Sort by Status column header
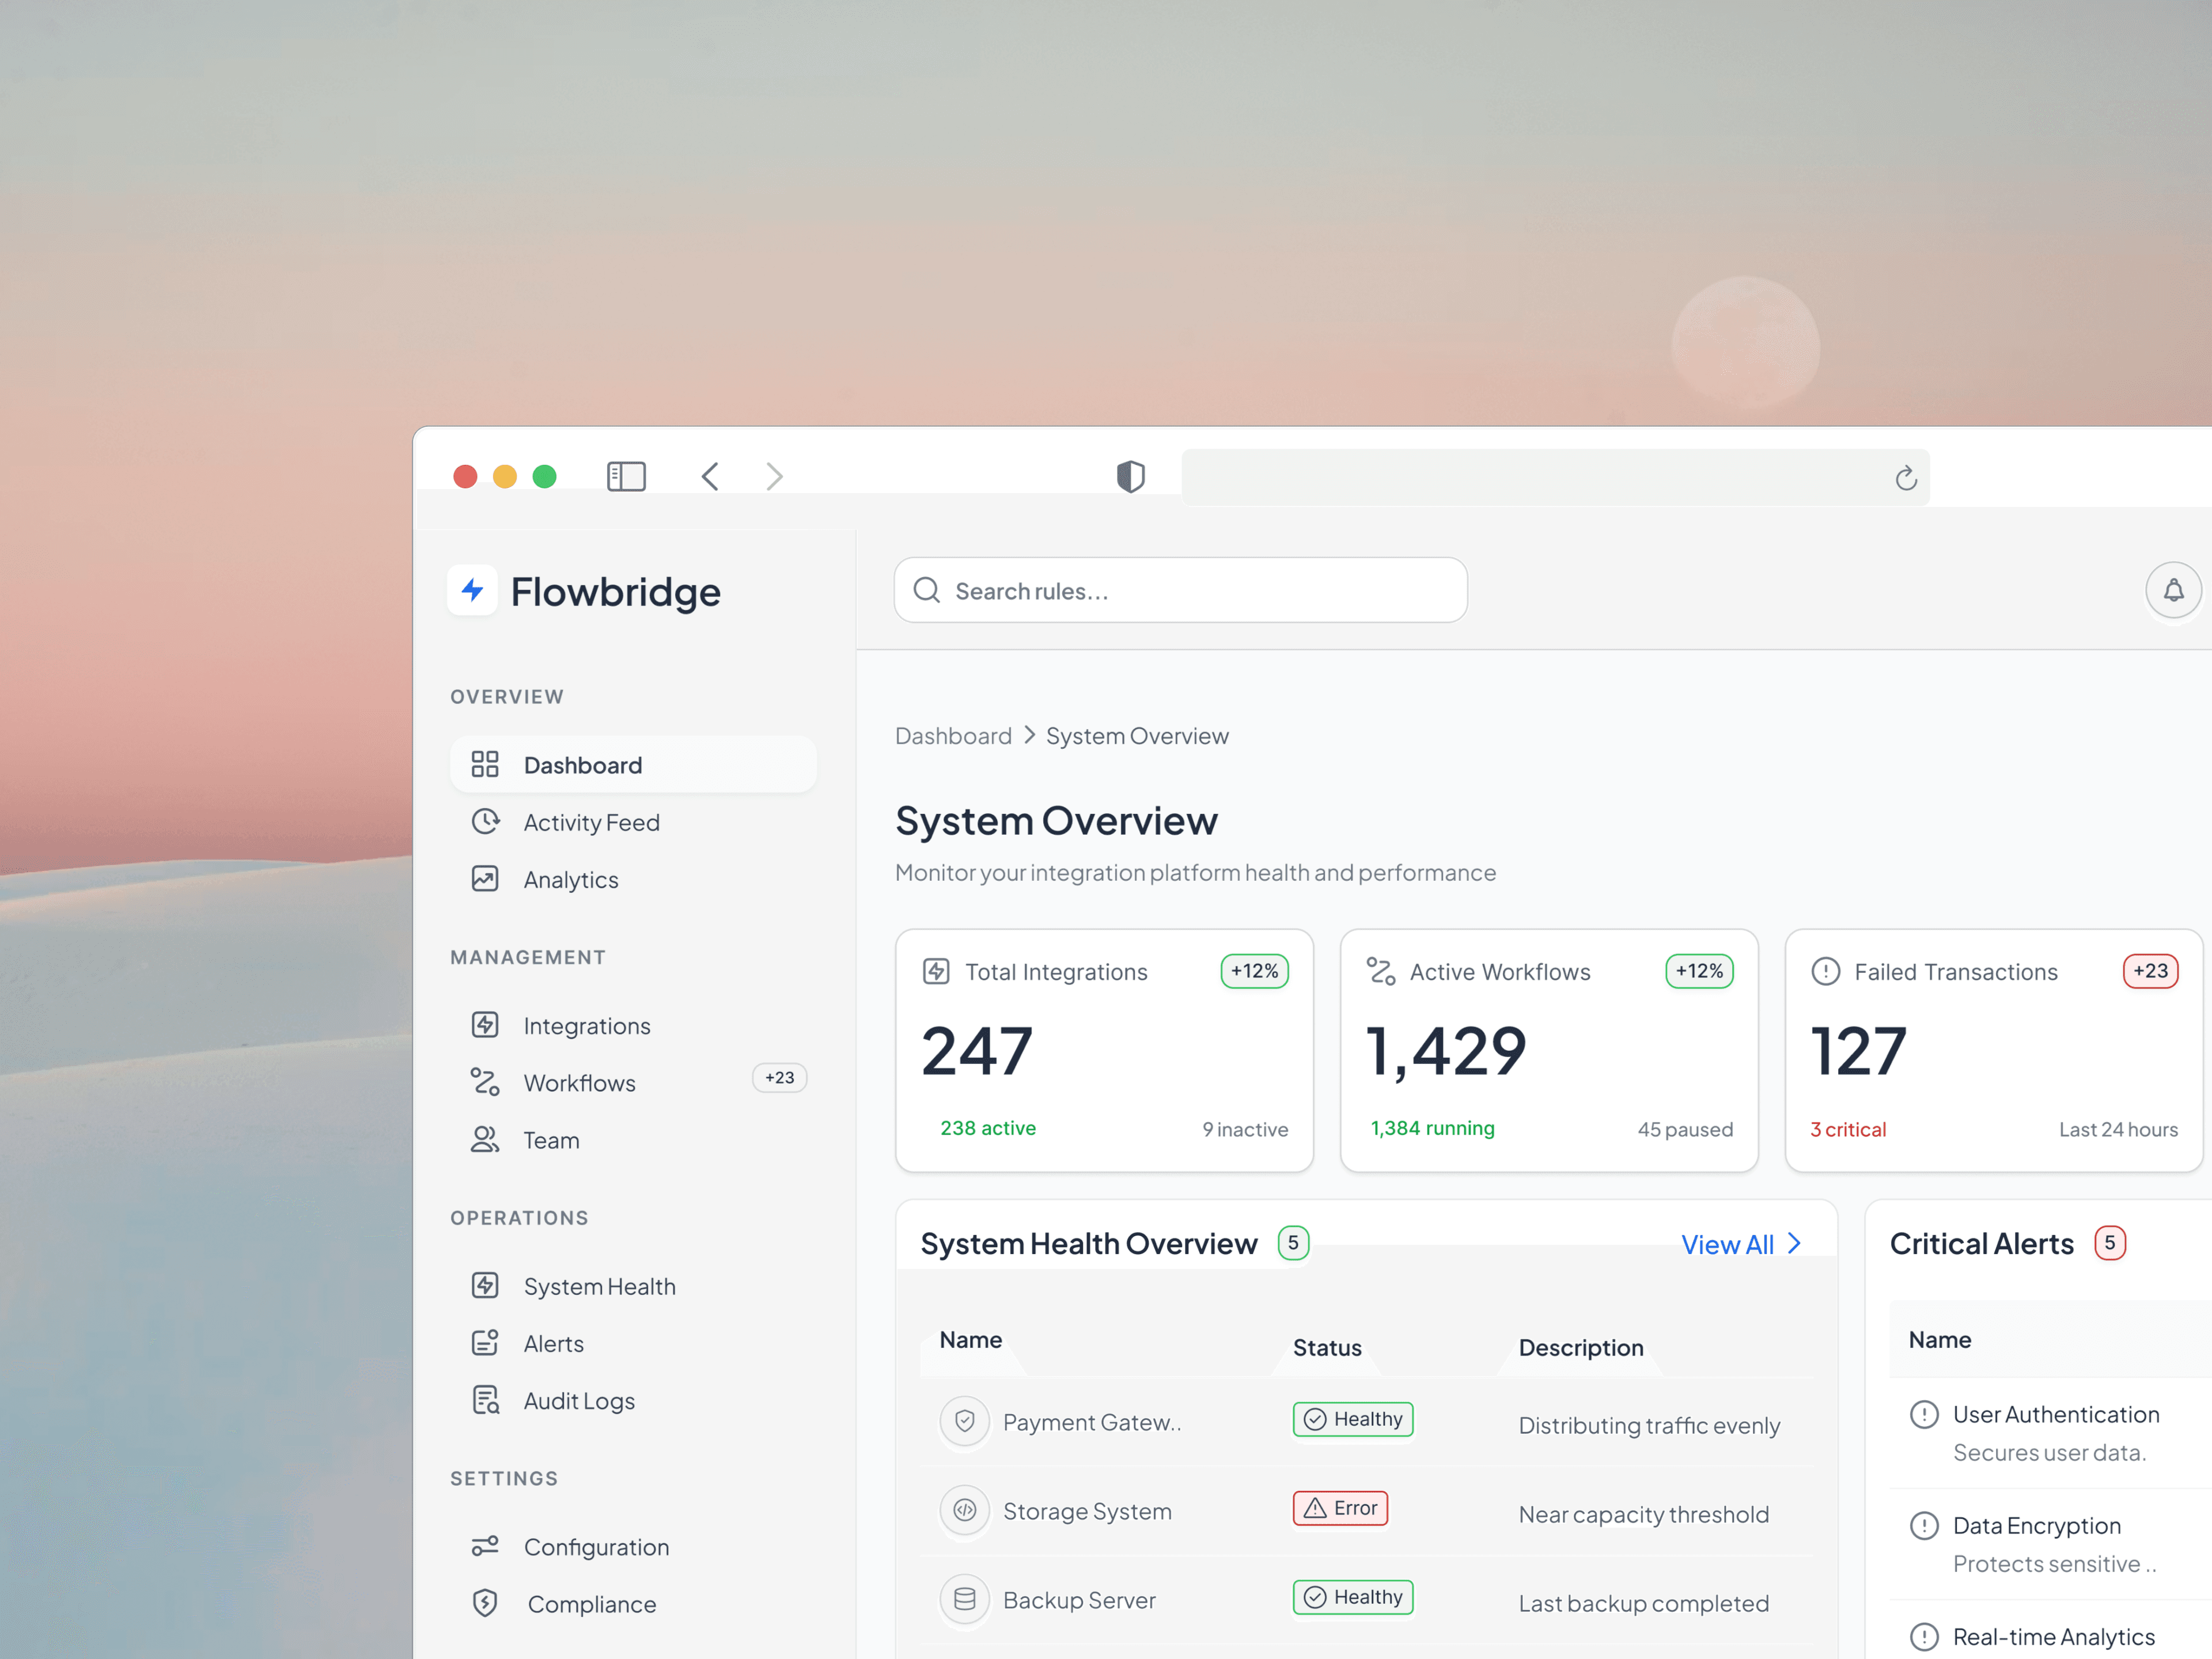Screen dimensions: 2212x1659 point(1326,1347)
